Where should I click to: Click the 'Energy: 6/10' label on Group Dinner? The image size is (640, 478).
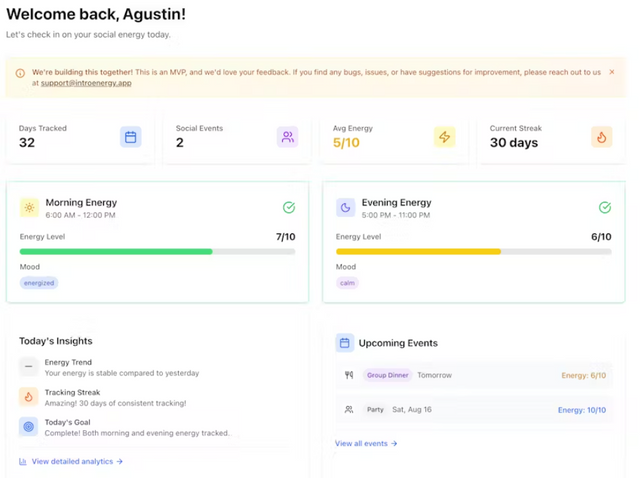pos(584,376)
